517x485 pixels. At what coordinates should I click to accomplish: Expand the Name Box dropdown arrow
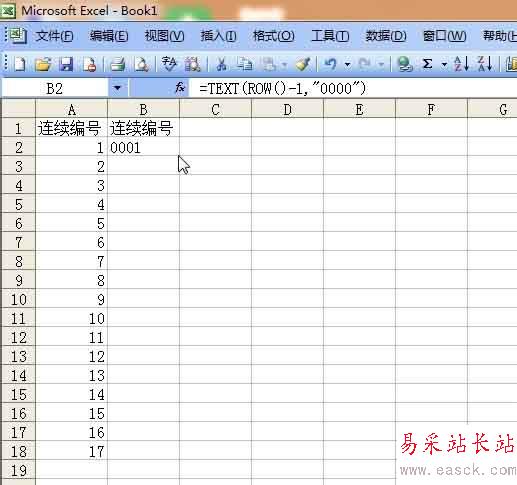pyautogui.click(x=117, y=88)
